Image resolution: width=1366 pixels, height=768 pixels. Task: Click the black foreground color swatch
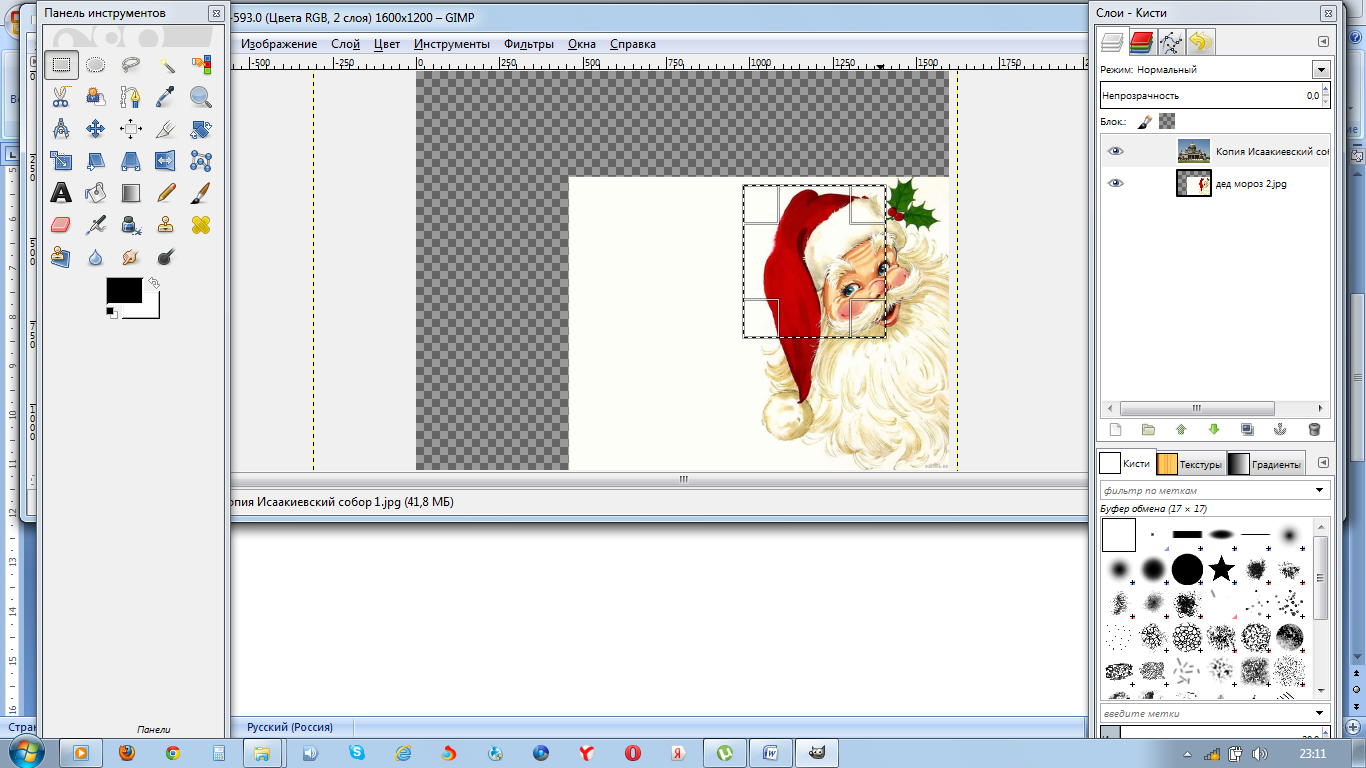coord(123,291)
